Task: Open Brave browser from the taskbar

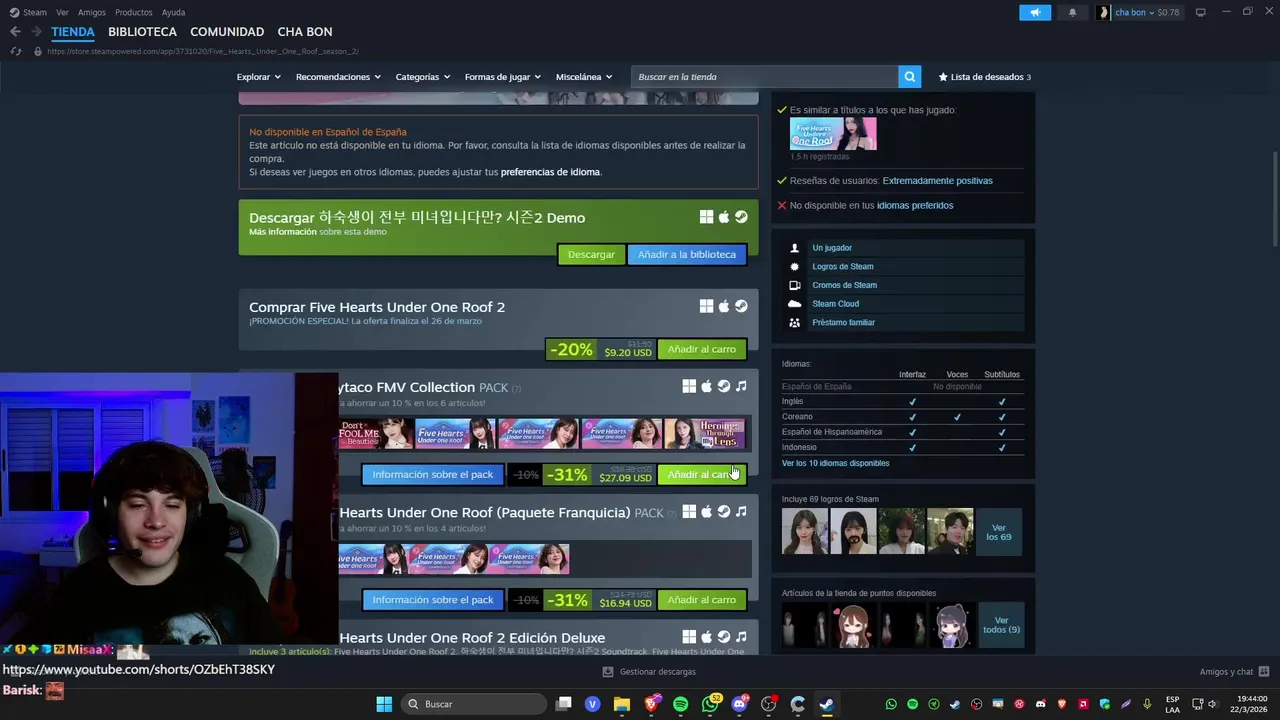Action: [x=651, y=704]
